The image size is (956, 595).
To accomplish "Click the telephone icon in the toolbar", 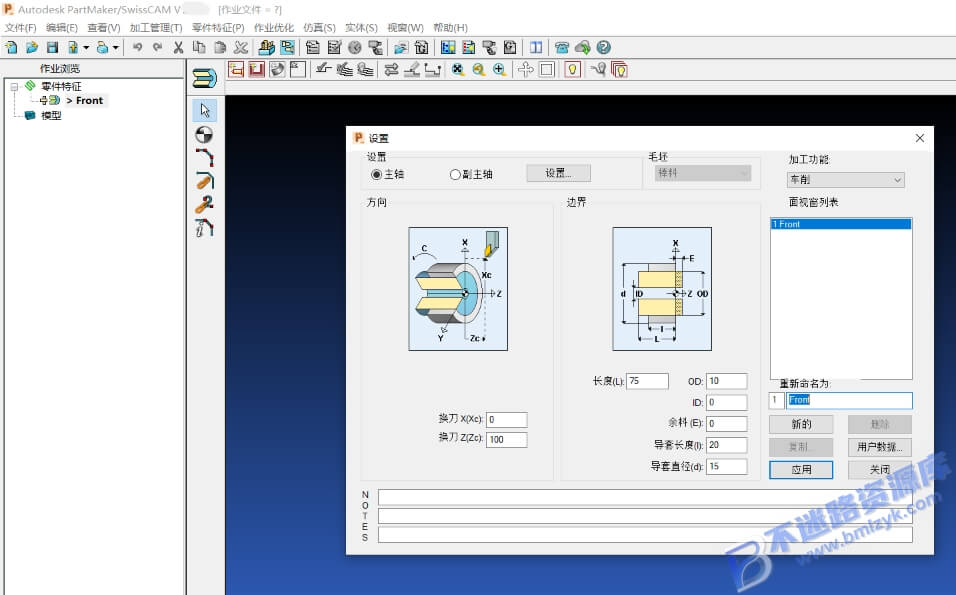I will [x=562, y=48].
